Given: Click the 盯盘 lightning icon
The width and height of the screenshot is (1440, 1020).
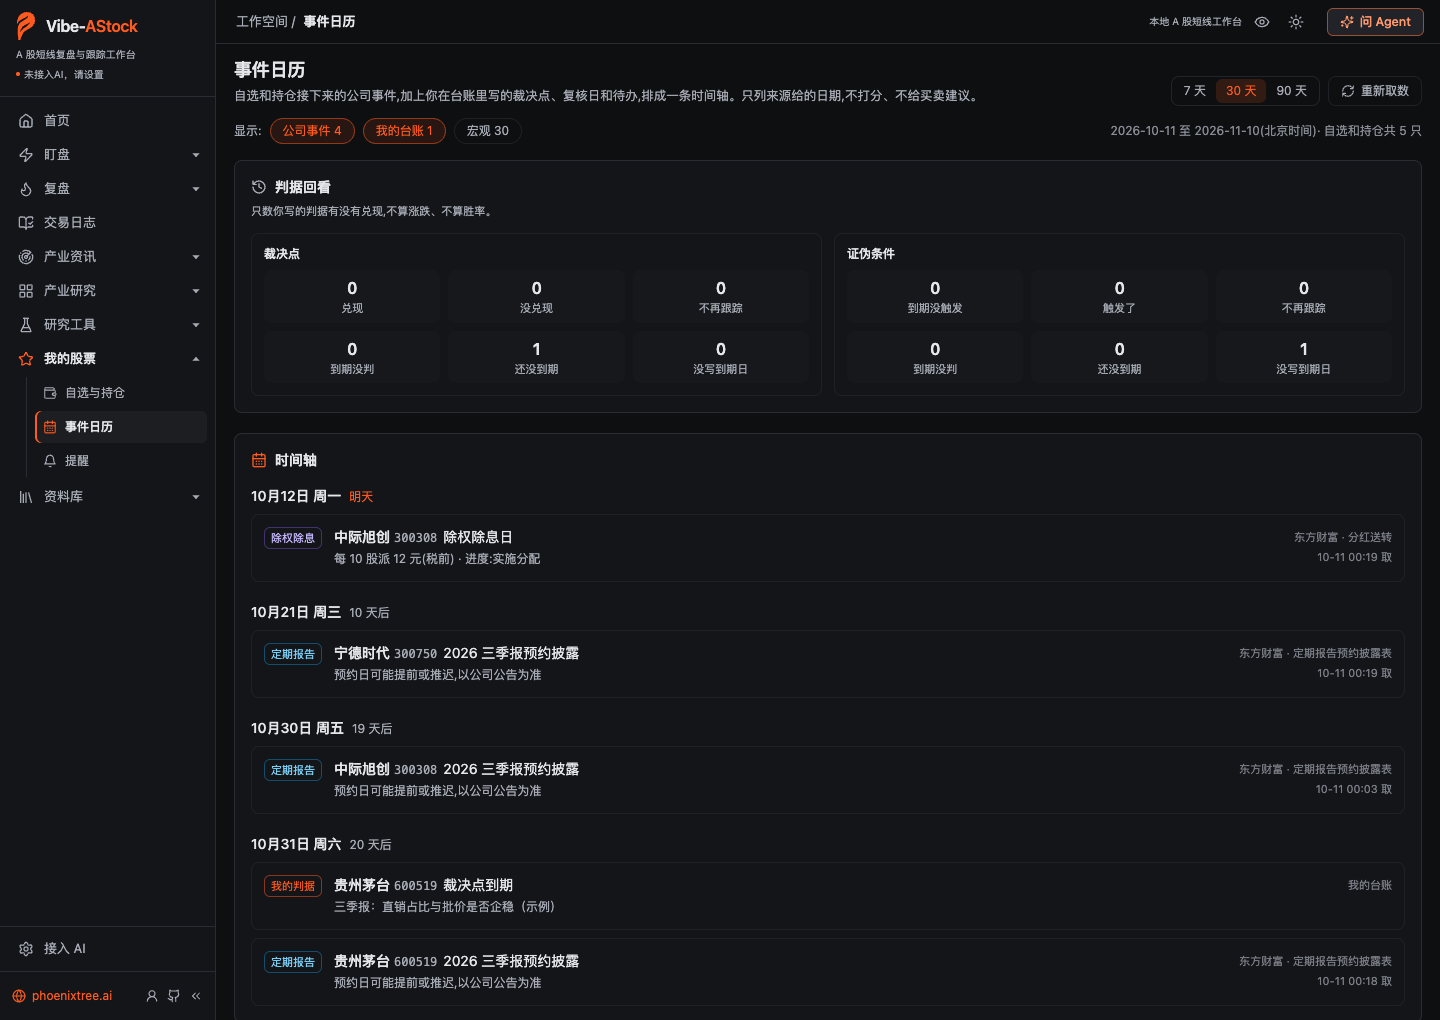Looking at the screenshot, I should coord(26,155).
